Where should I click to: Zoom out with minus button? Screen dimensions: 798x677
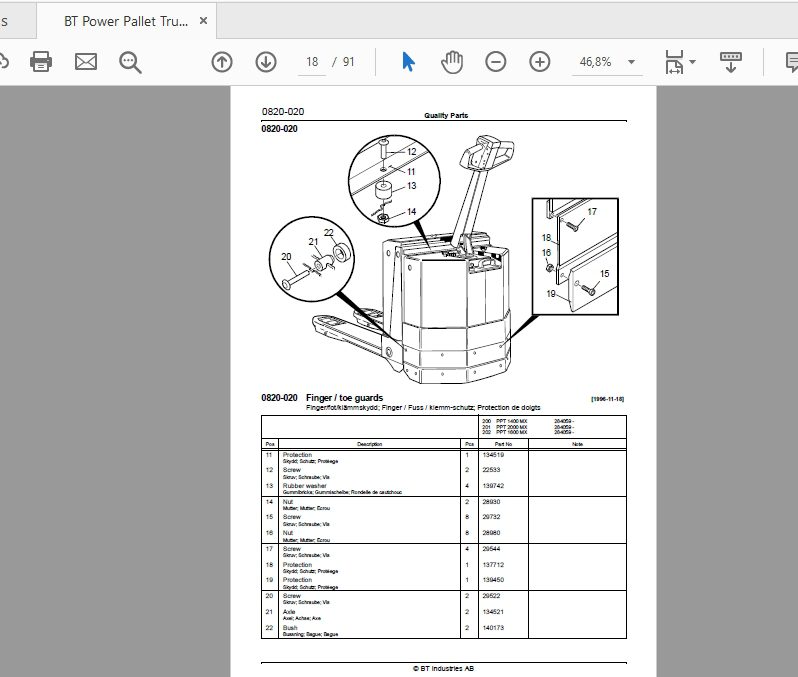496,62
